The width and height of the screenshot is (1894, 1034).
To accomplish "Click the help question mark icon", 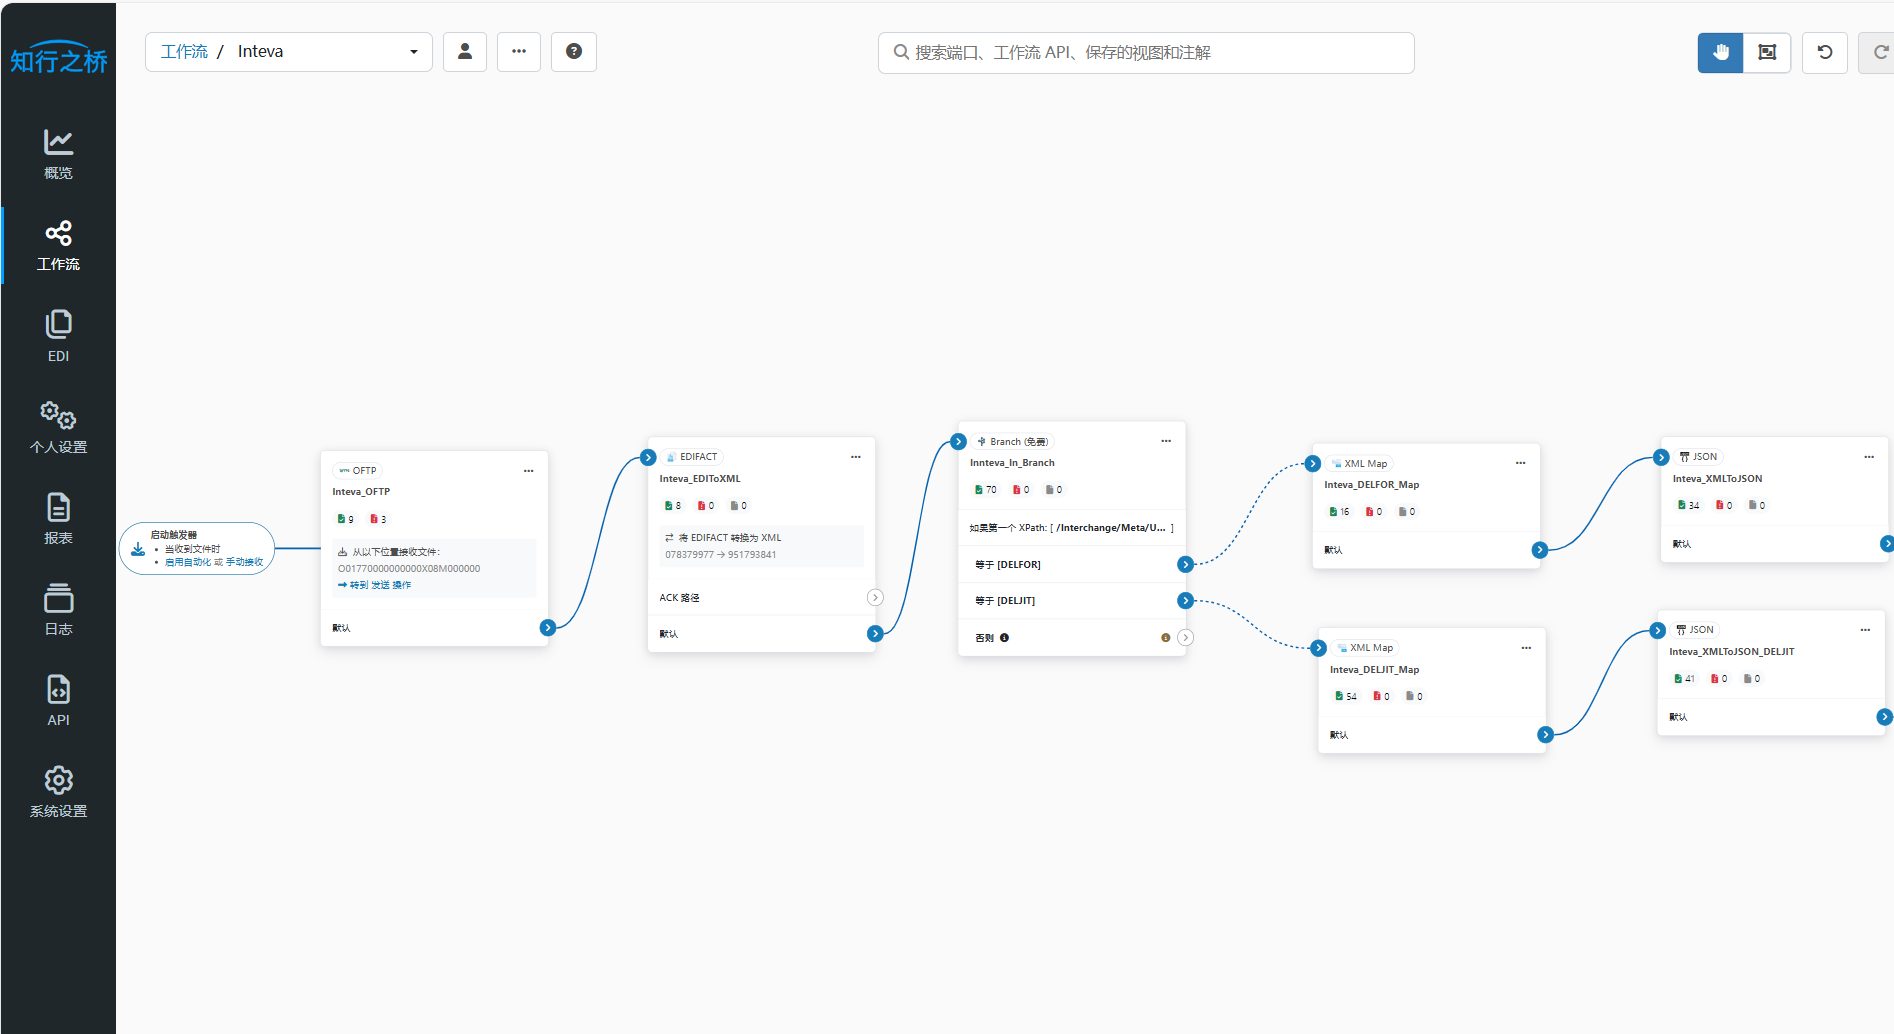I will coord(574,52).
